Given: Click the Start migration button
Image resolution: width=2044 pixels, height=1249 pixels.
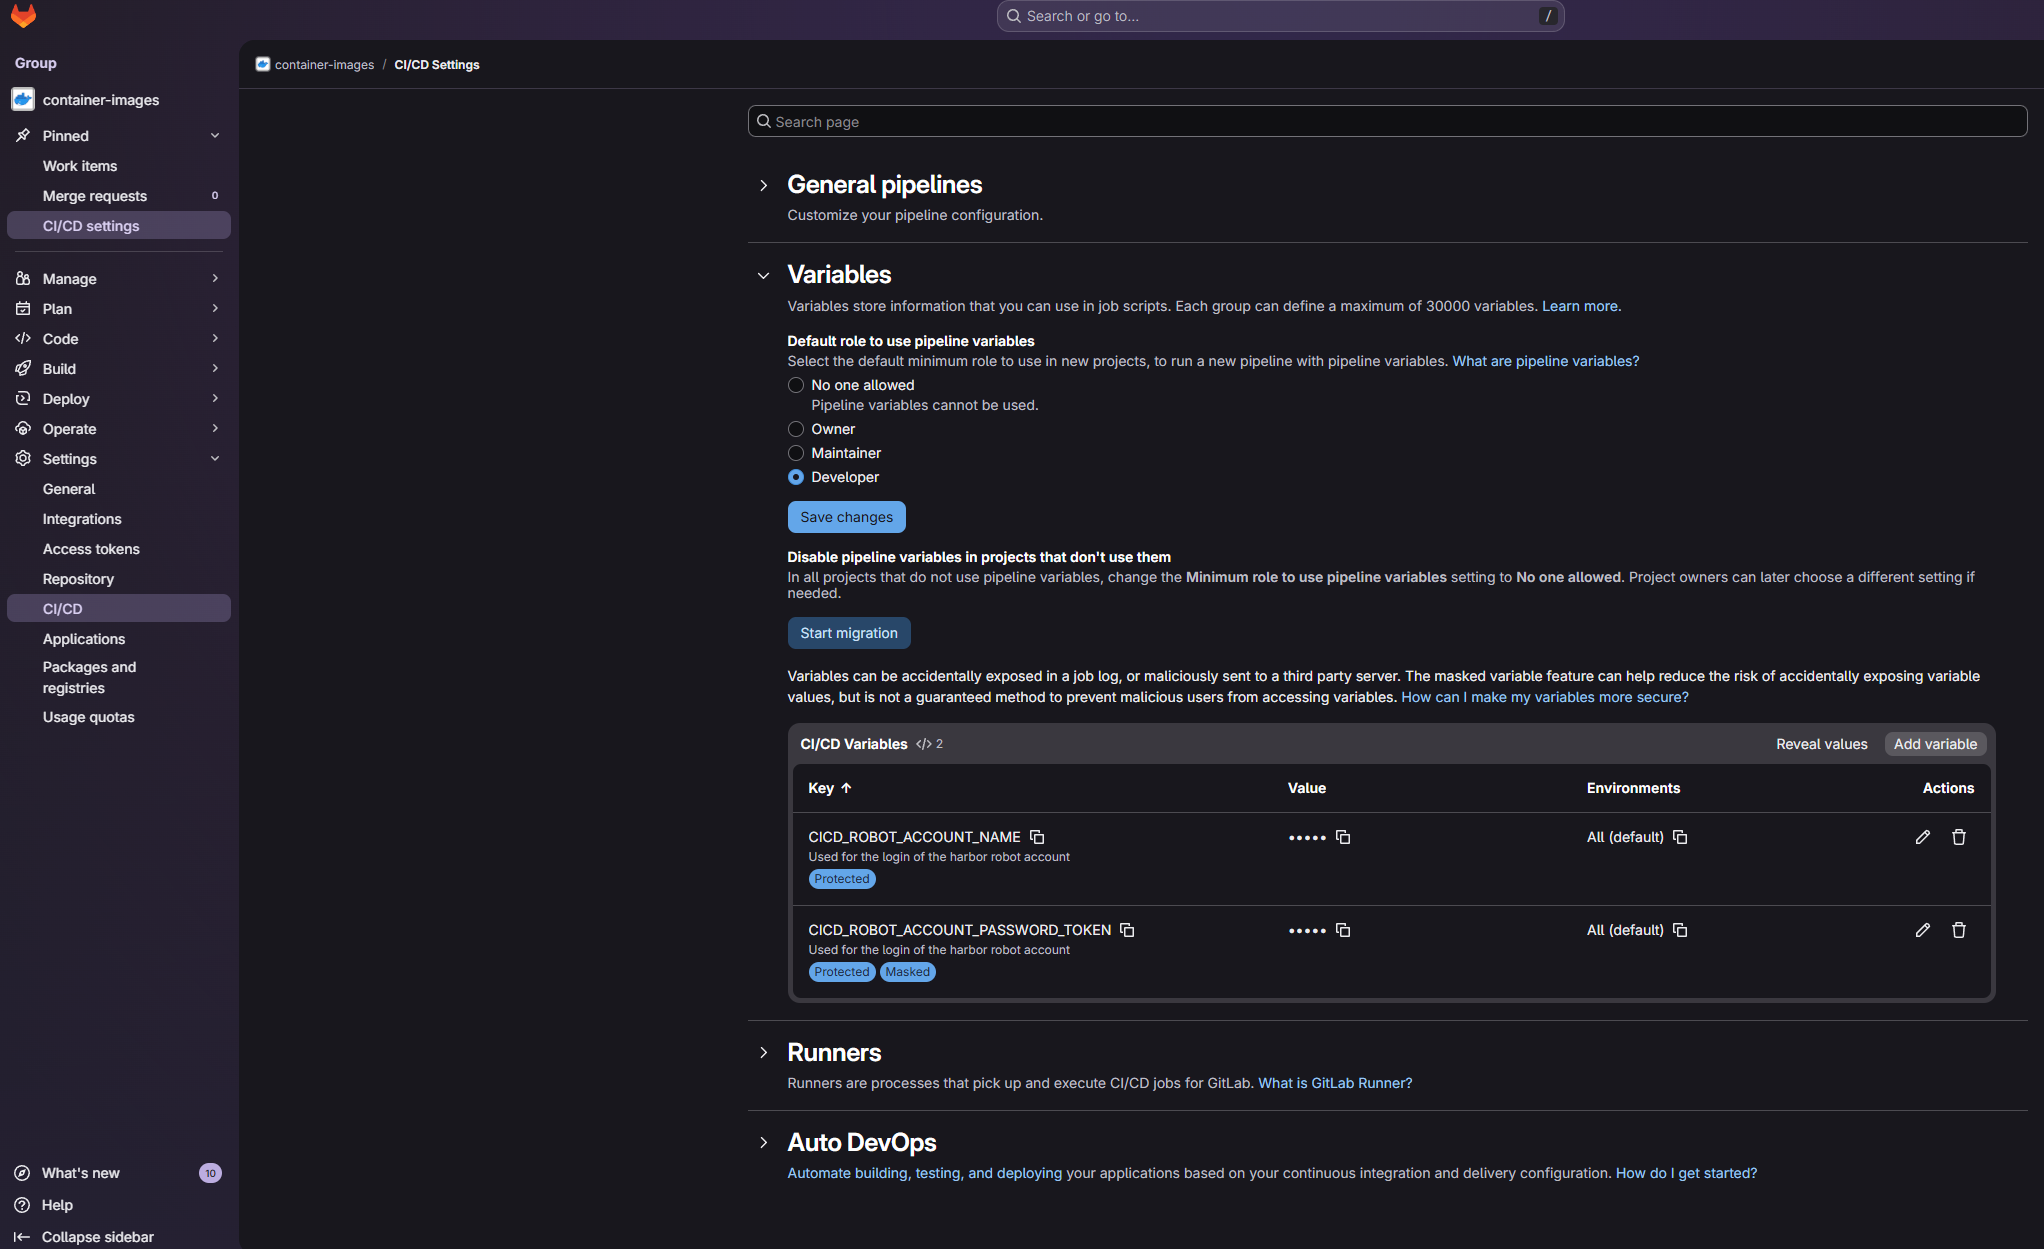Looking at the screenshot, I should coord(848,633).
